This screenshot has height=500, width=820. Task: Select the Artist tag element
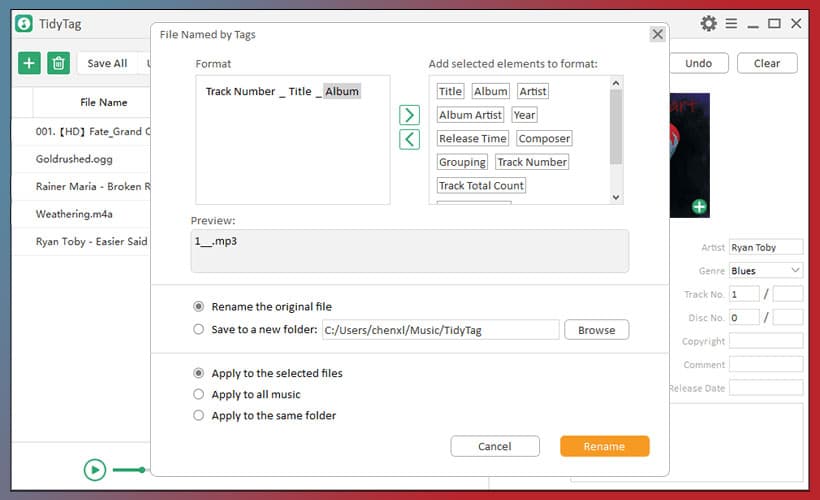[533, 92]
